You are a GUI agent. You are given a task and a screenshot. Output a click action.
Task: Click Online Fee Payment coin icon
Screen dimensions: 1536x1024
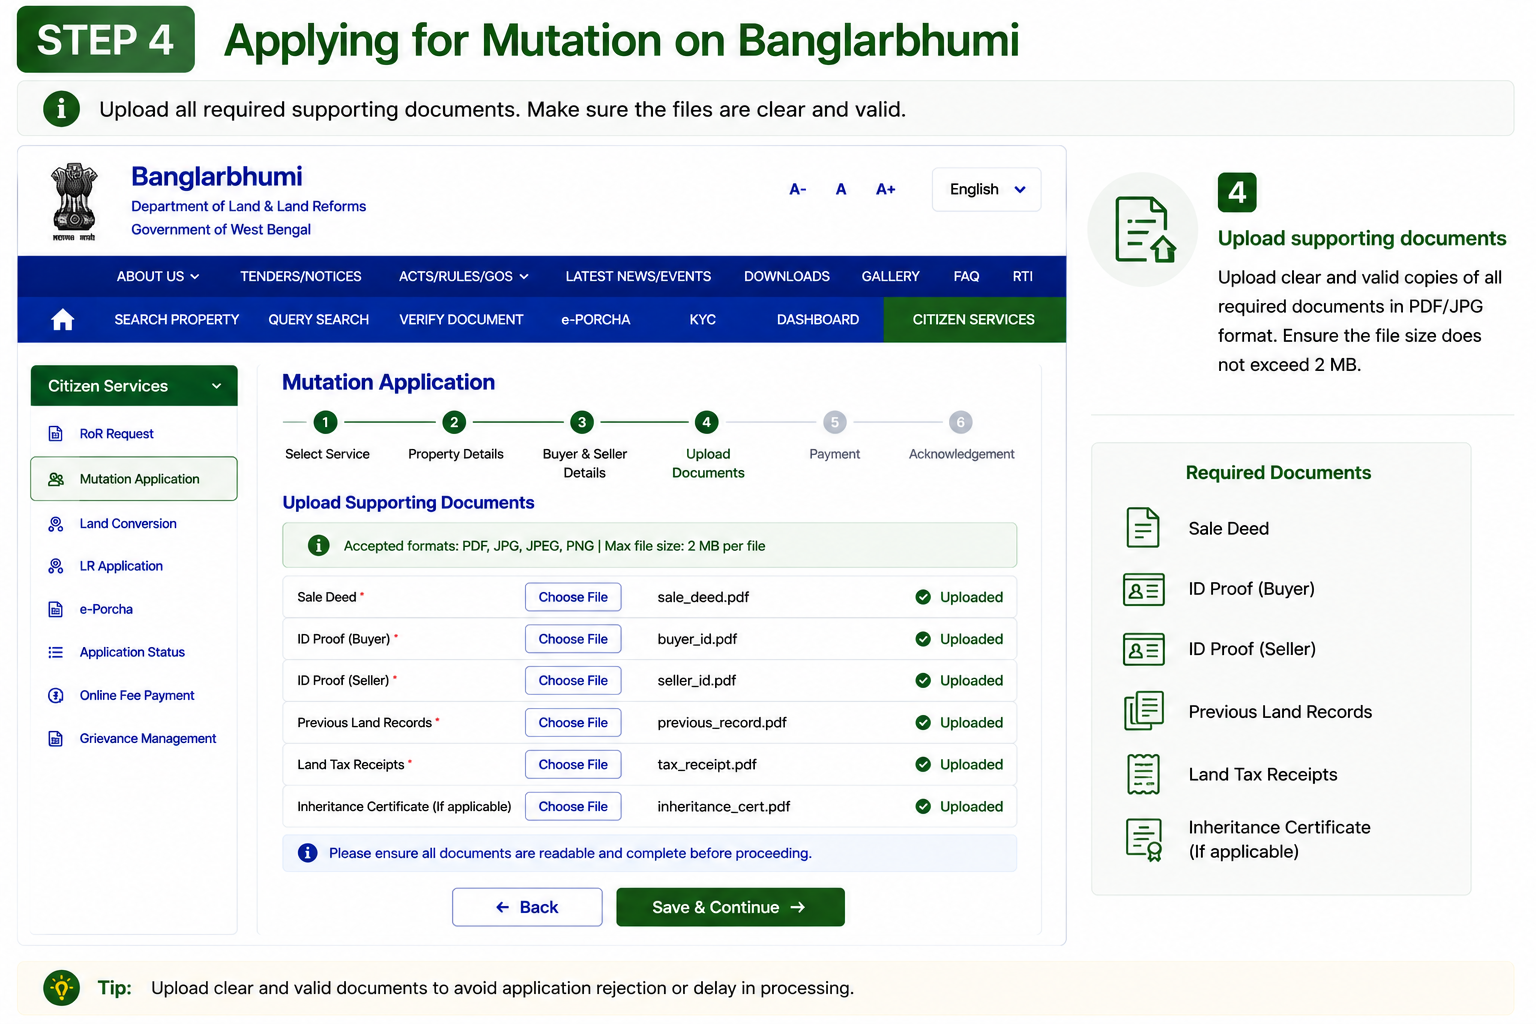coord(56,695)
